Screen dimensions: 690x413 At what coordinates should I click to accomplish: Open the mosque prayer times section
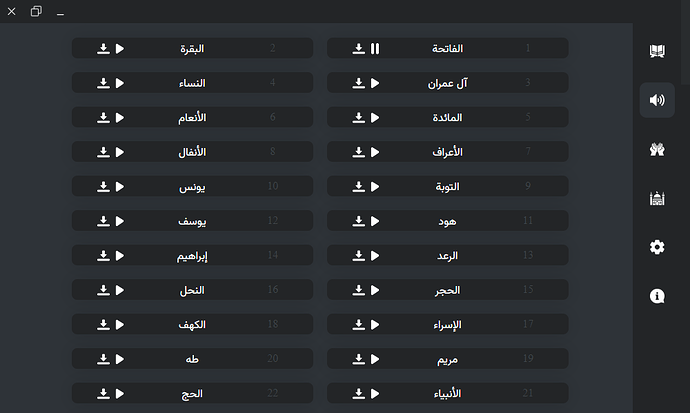pos(657,198)
